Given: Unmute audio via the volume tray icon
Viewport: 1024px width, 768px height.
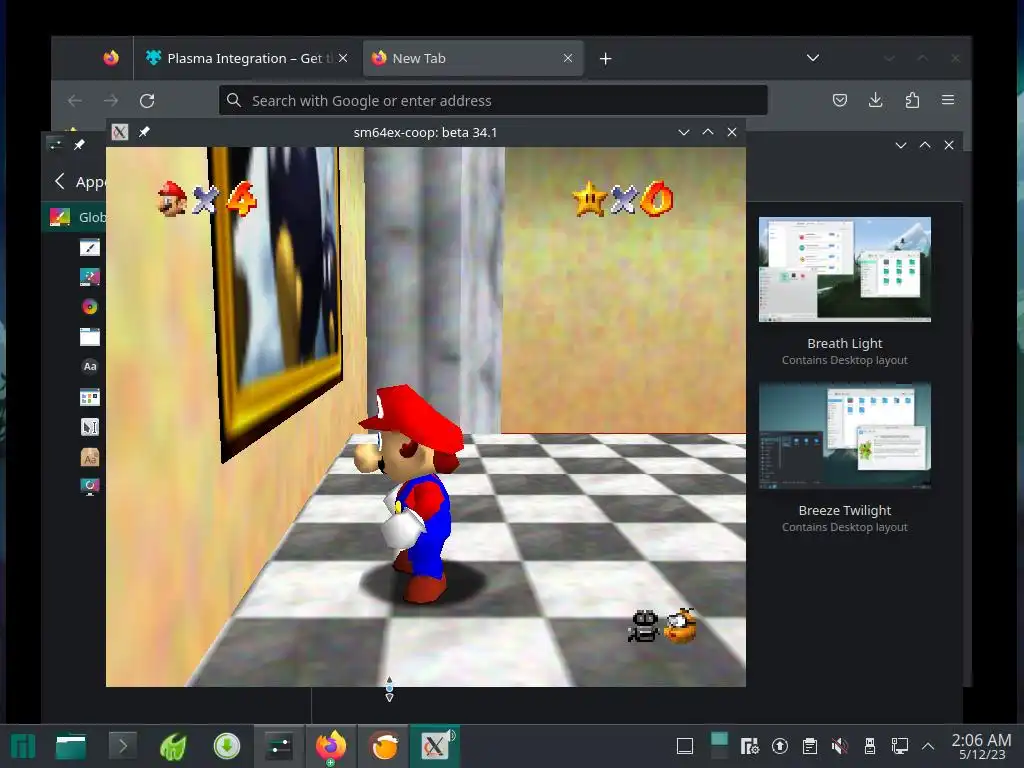Looking at the screenshot, I should pos(840,746).
